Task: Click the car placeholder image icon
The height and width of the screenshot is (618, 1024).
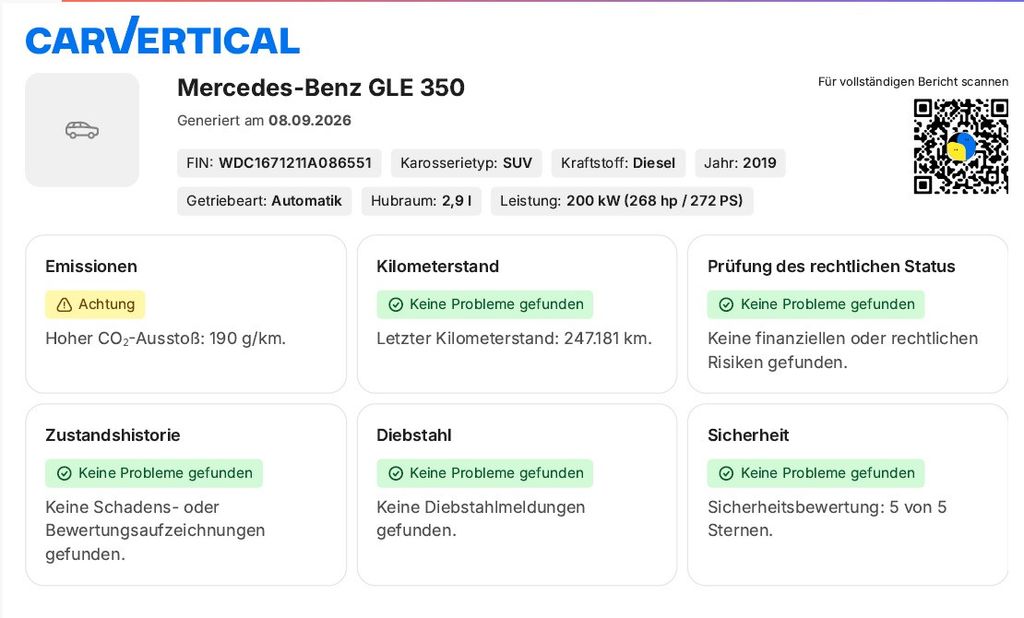Action: pos(82,130)
